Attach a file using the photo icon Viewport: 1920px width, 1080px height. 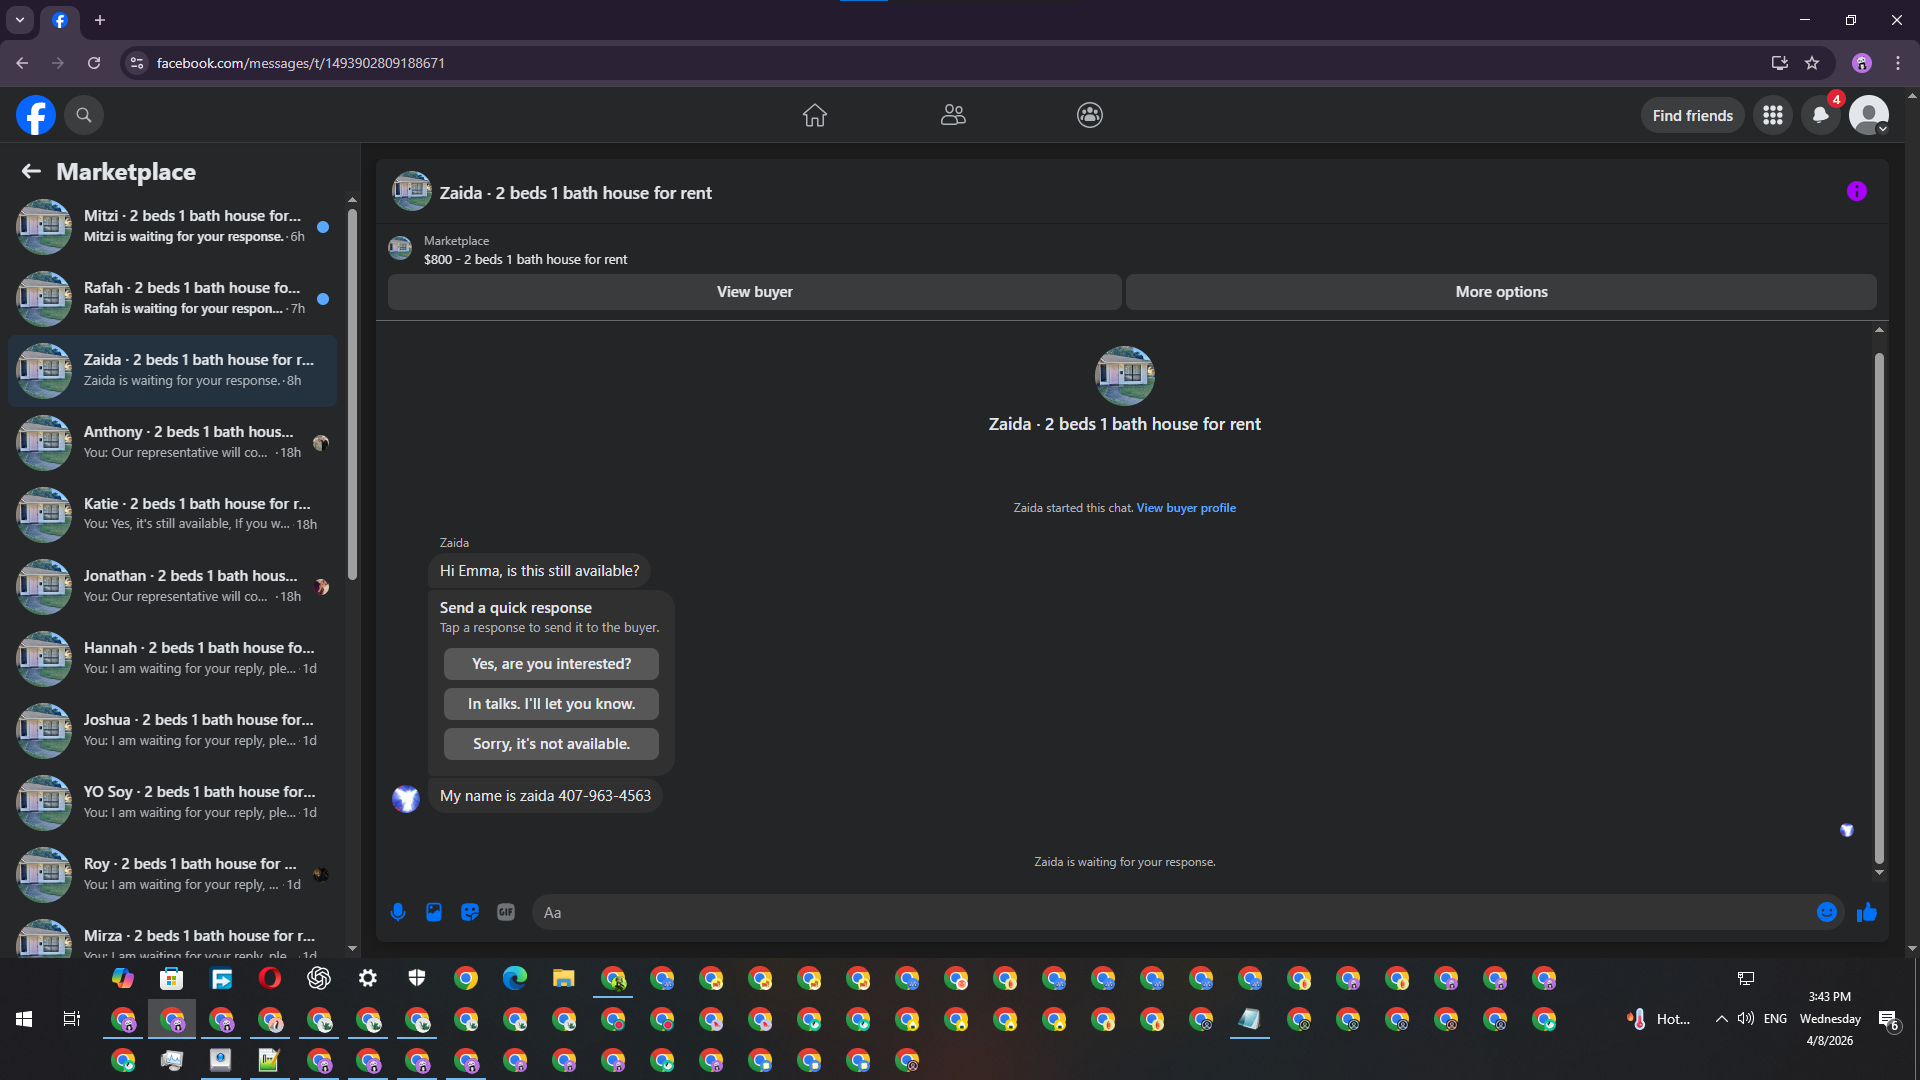pyautogui.click(x=434, y=912)
